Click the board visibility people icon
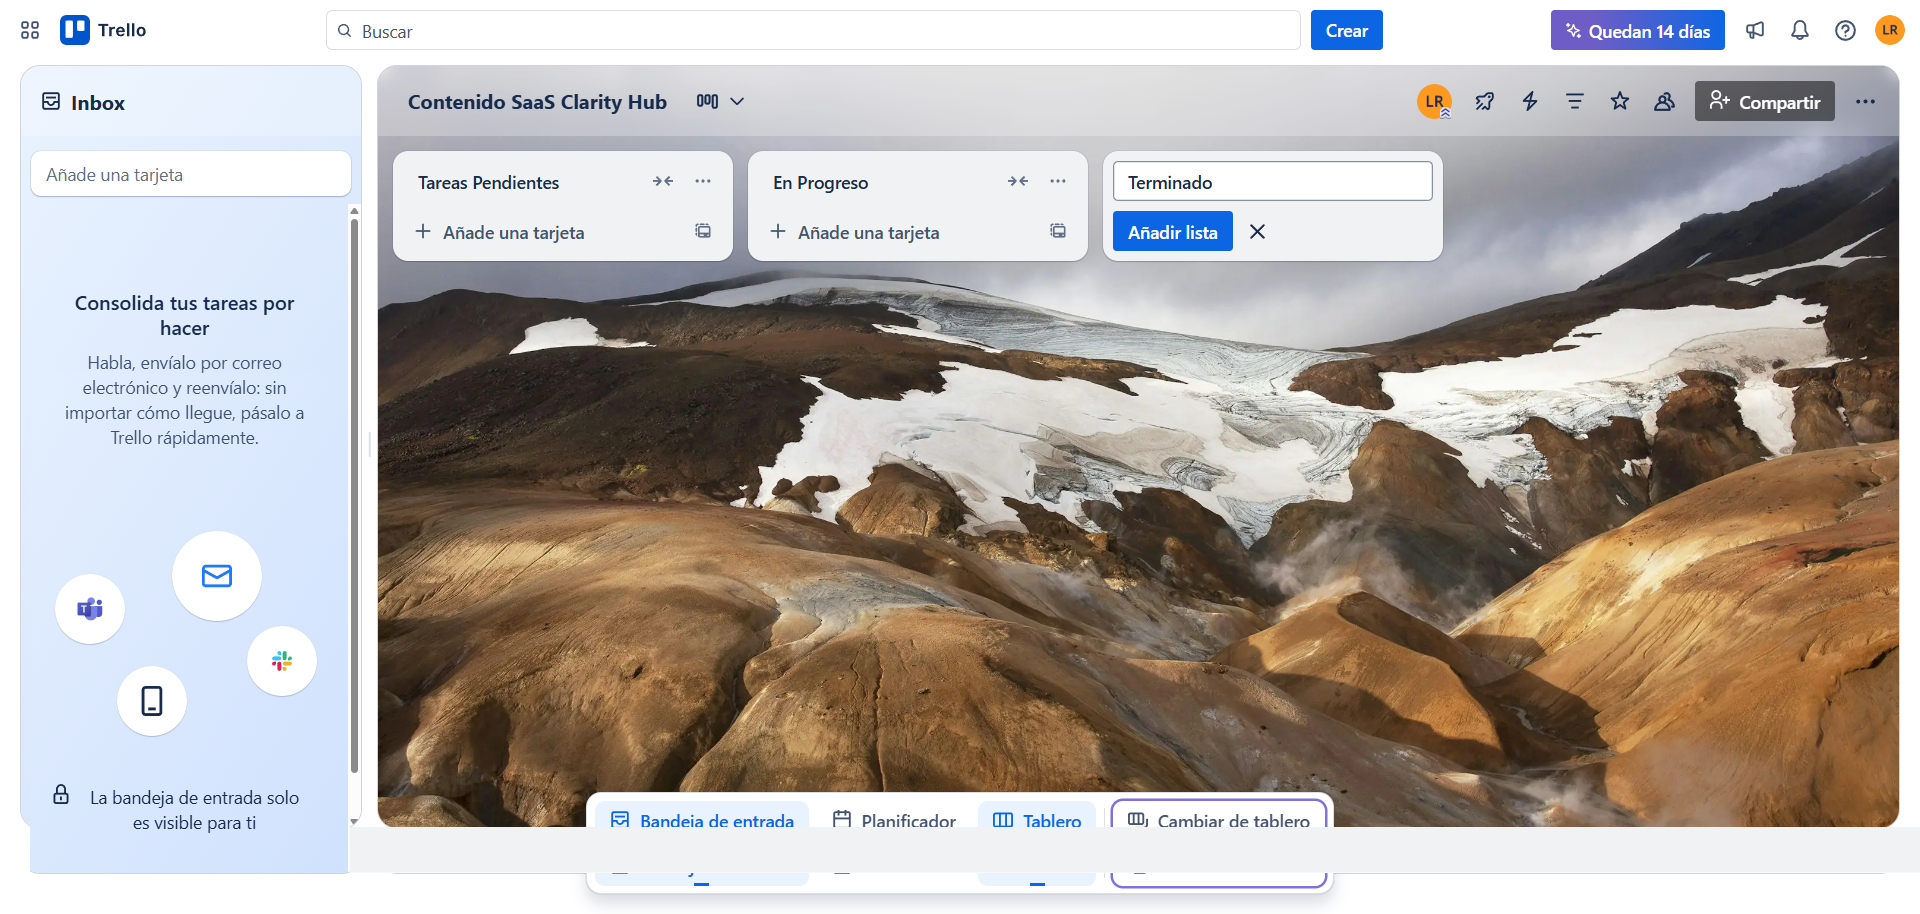 [1664, 101]
